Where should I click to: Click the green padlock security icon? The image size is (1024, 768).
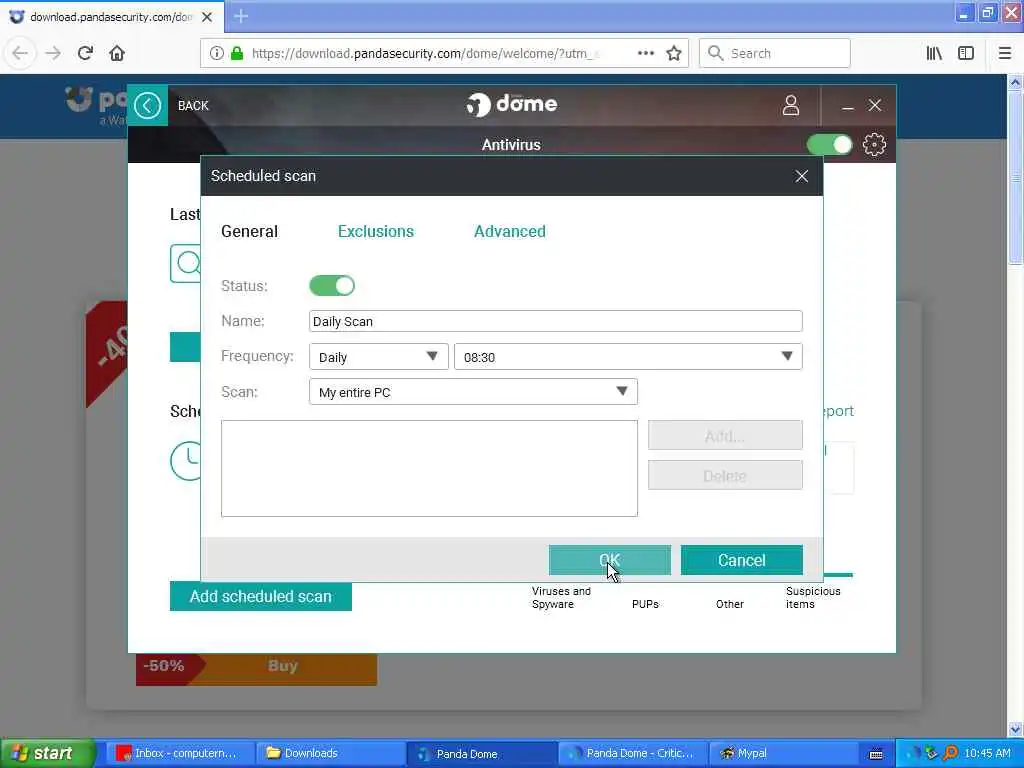[x=237, y=54]
